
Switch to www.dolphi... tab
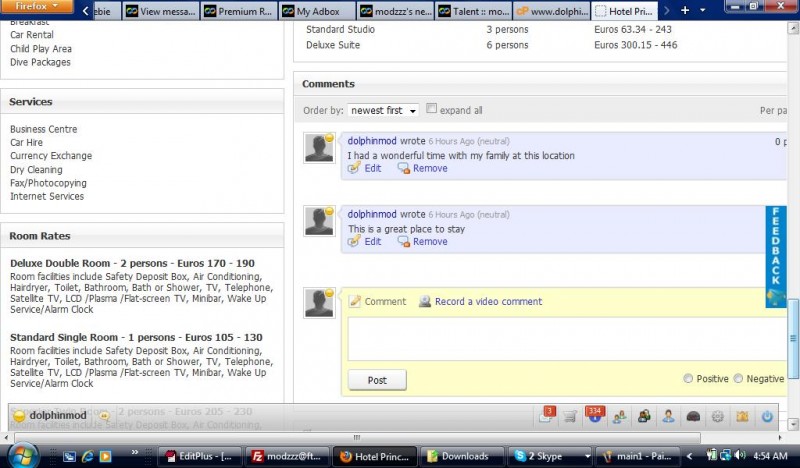tap(552, 11)
